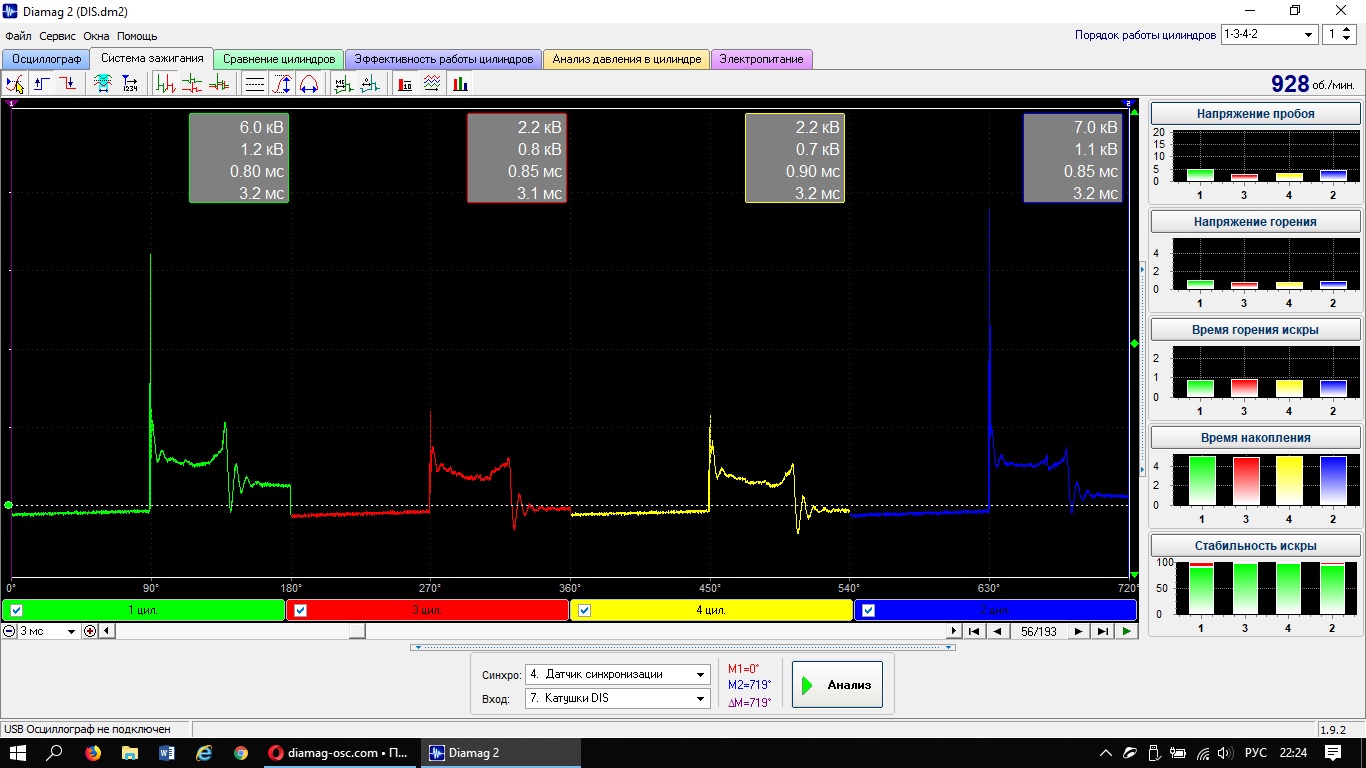Toggle the cylinder 1 checkbox
1366x768 pixels.
point(16,610)
